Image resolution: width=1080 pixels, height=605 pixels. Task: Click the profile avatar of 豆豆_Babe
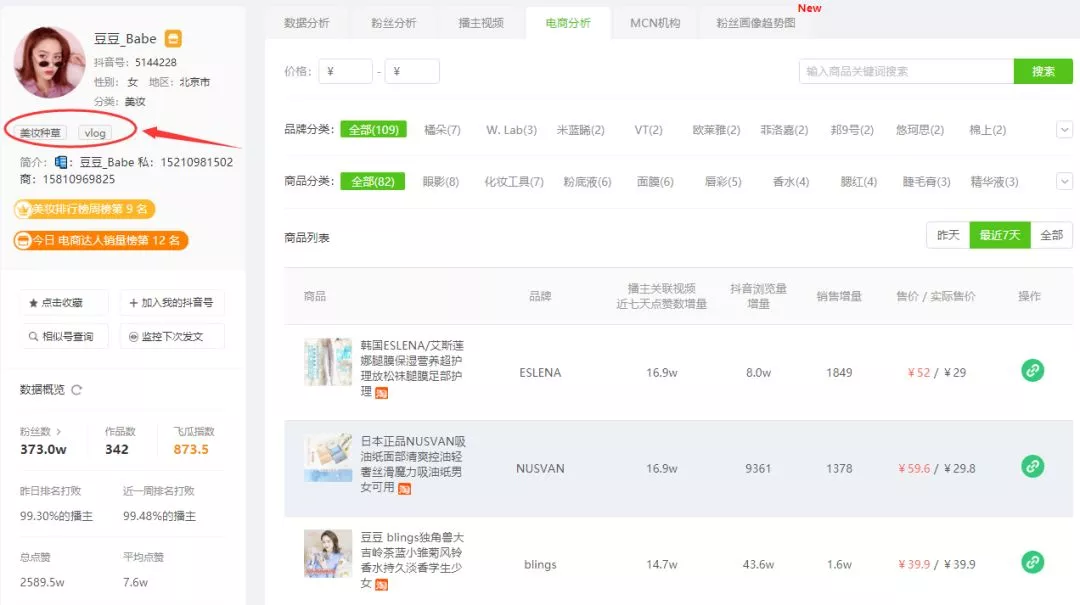[x=48, y=62]
